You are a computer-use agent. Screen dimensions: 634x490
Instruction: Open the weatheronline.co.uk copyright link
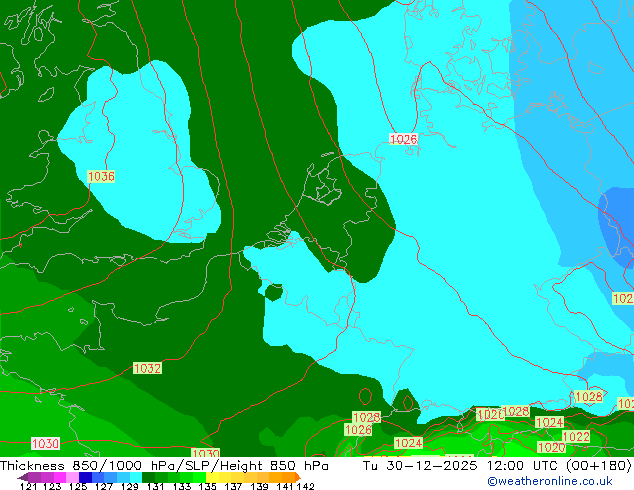click(x=550, y=481)
